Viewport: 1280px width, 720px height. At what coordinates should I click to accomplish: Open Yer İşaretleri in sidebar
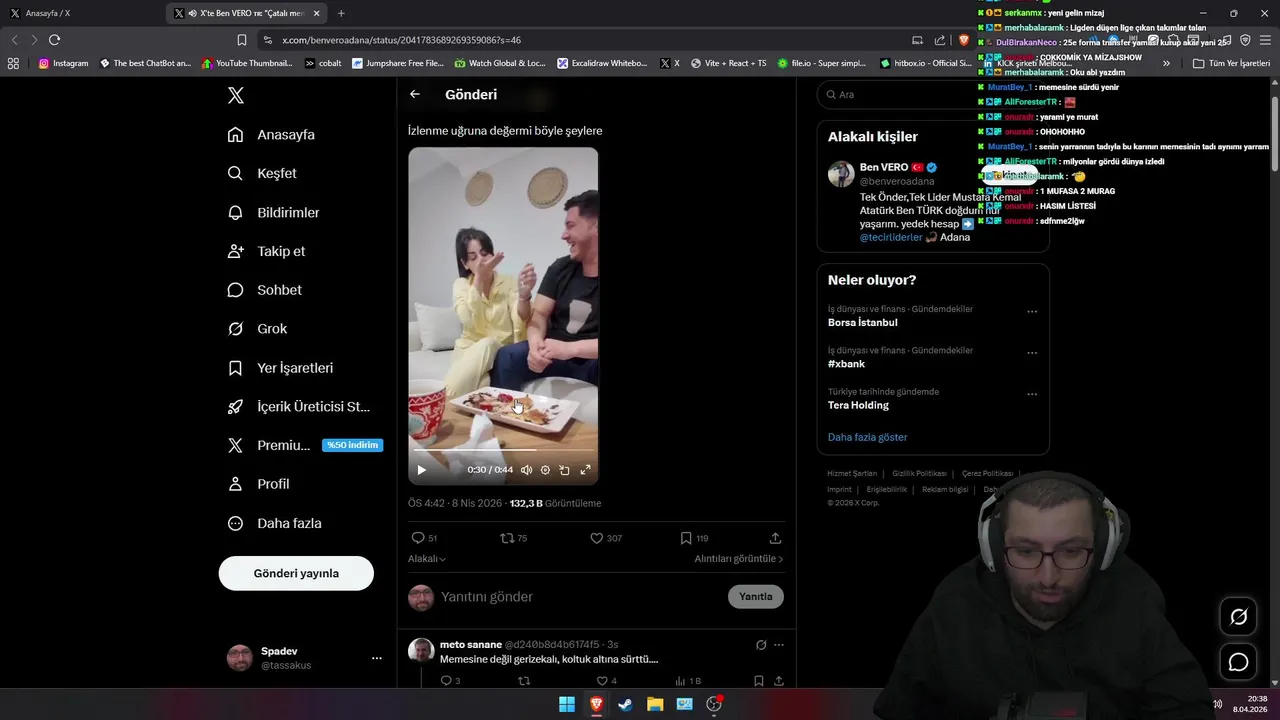[x=280, y=368]
